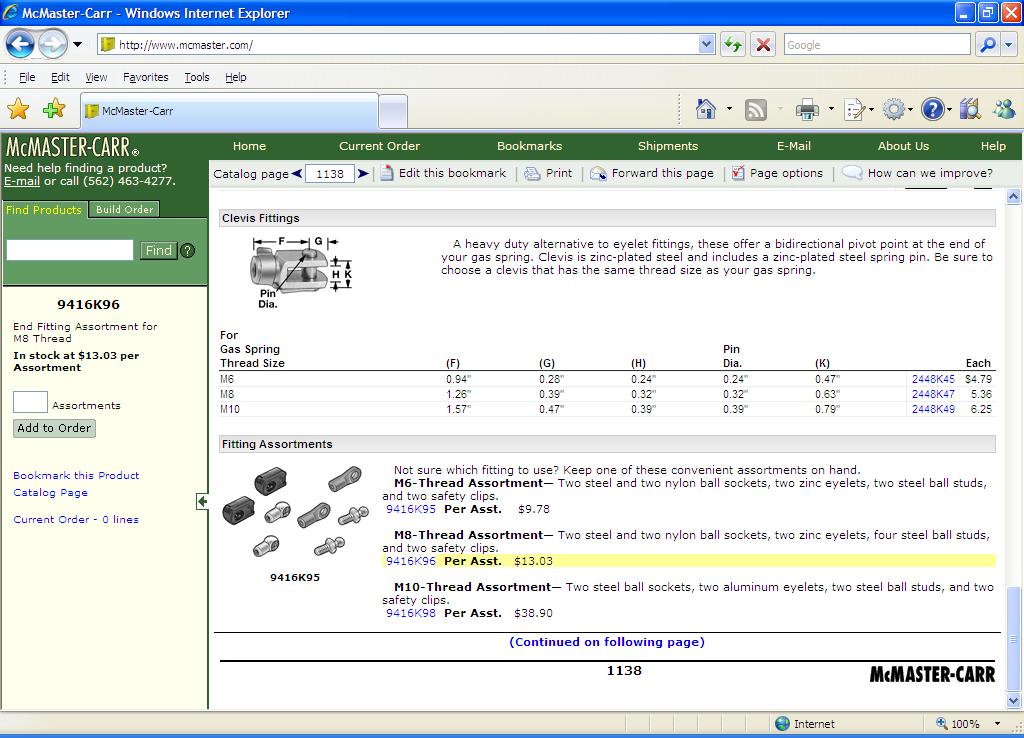Open the zoom level dropdown

997,724
